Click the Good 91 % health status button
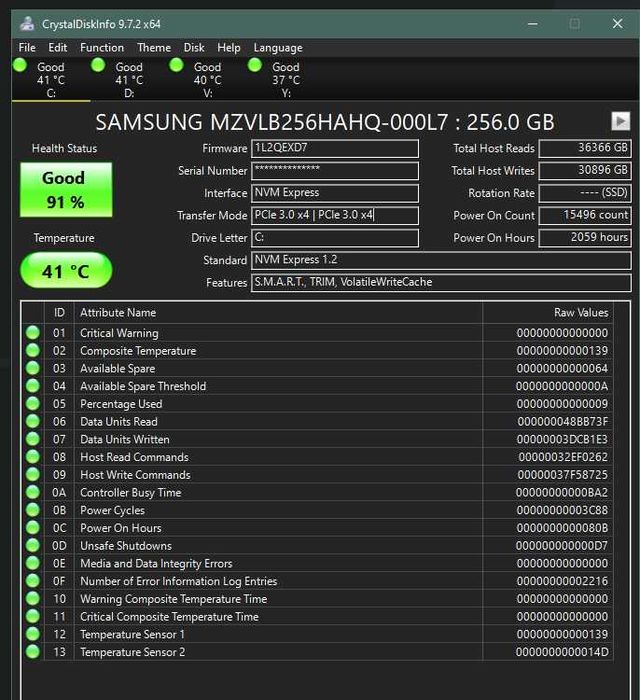640x700 pixels. [66, 190]
